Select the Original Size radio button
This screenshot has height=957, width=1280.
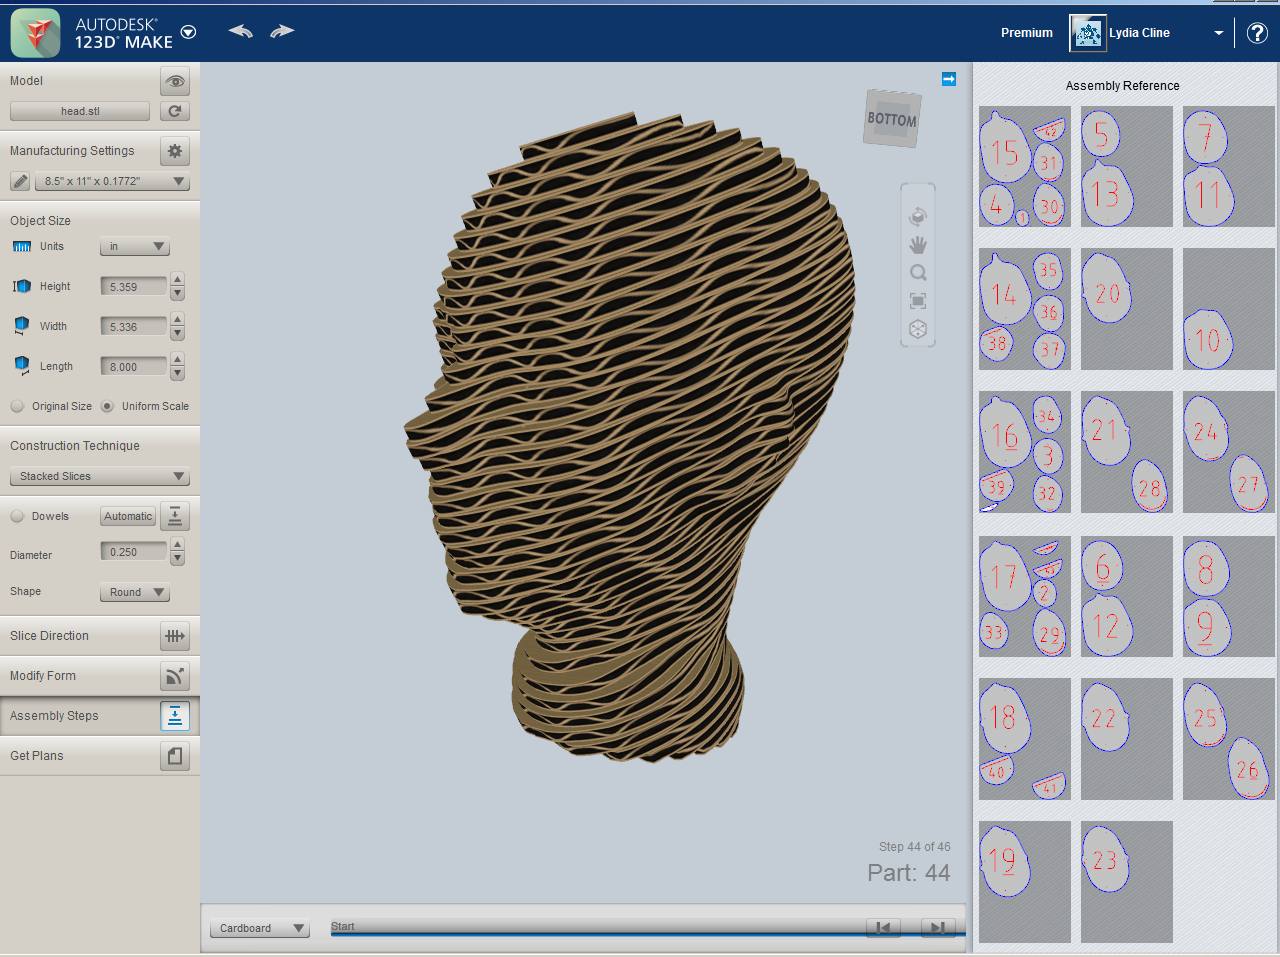pyautogui.click(x=18, y=406)
